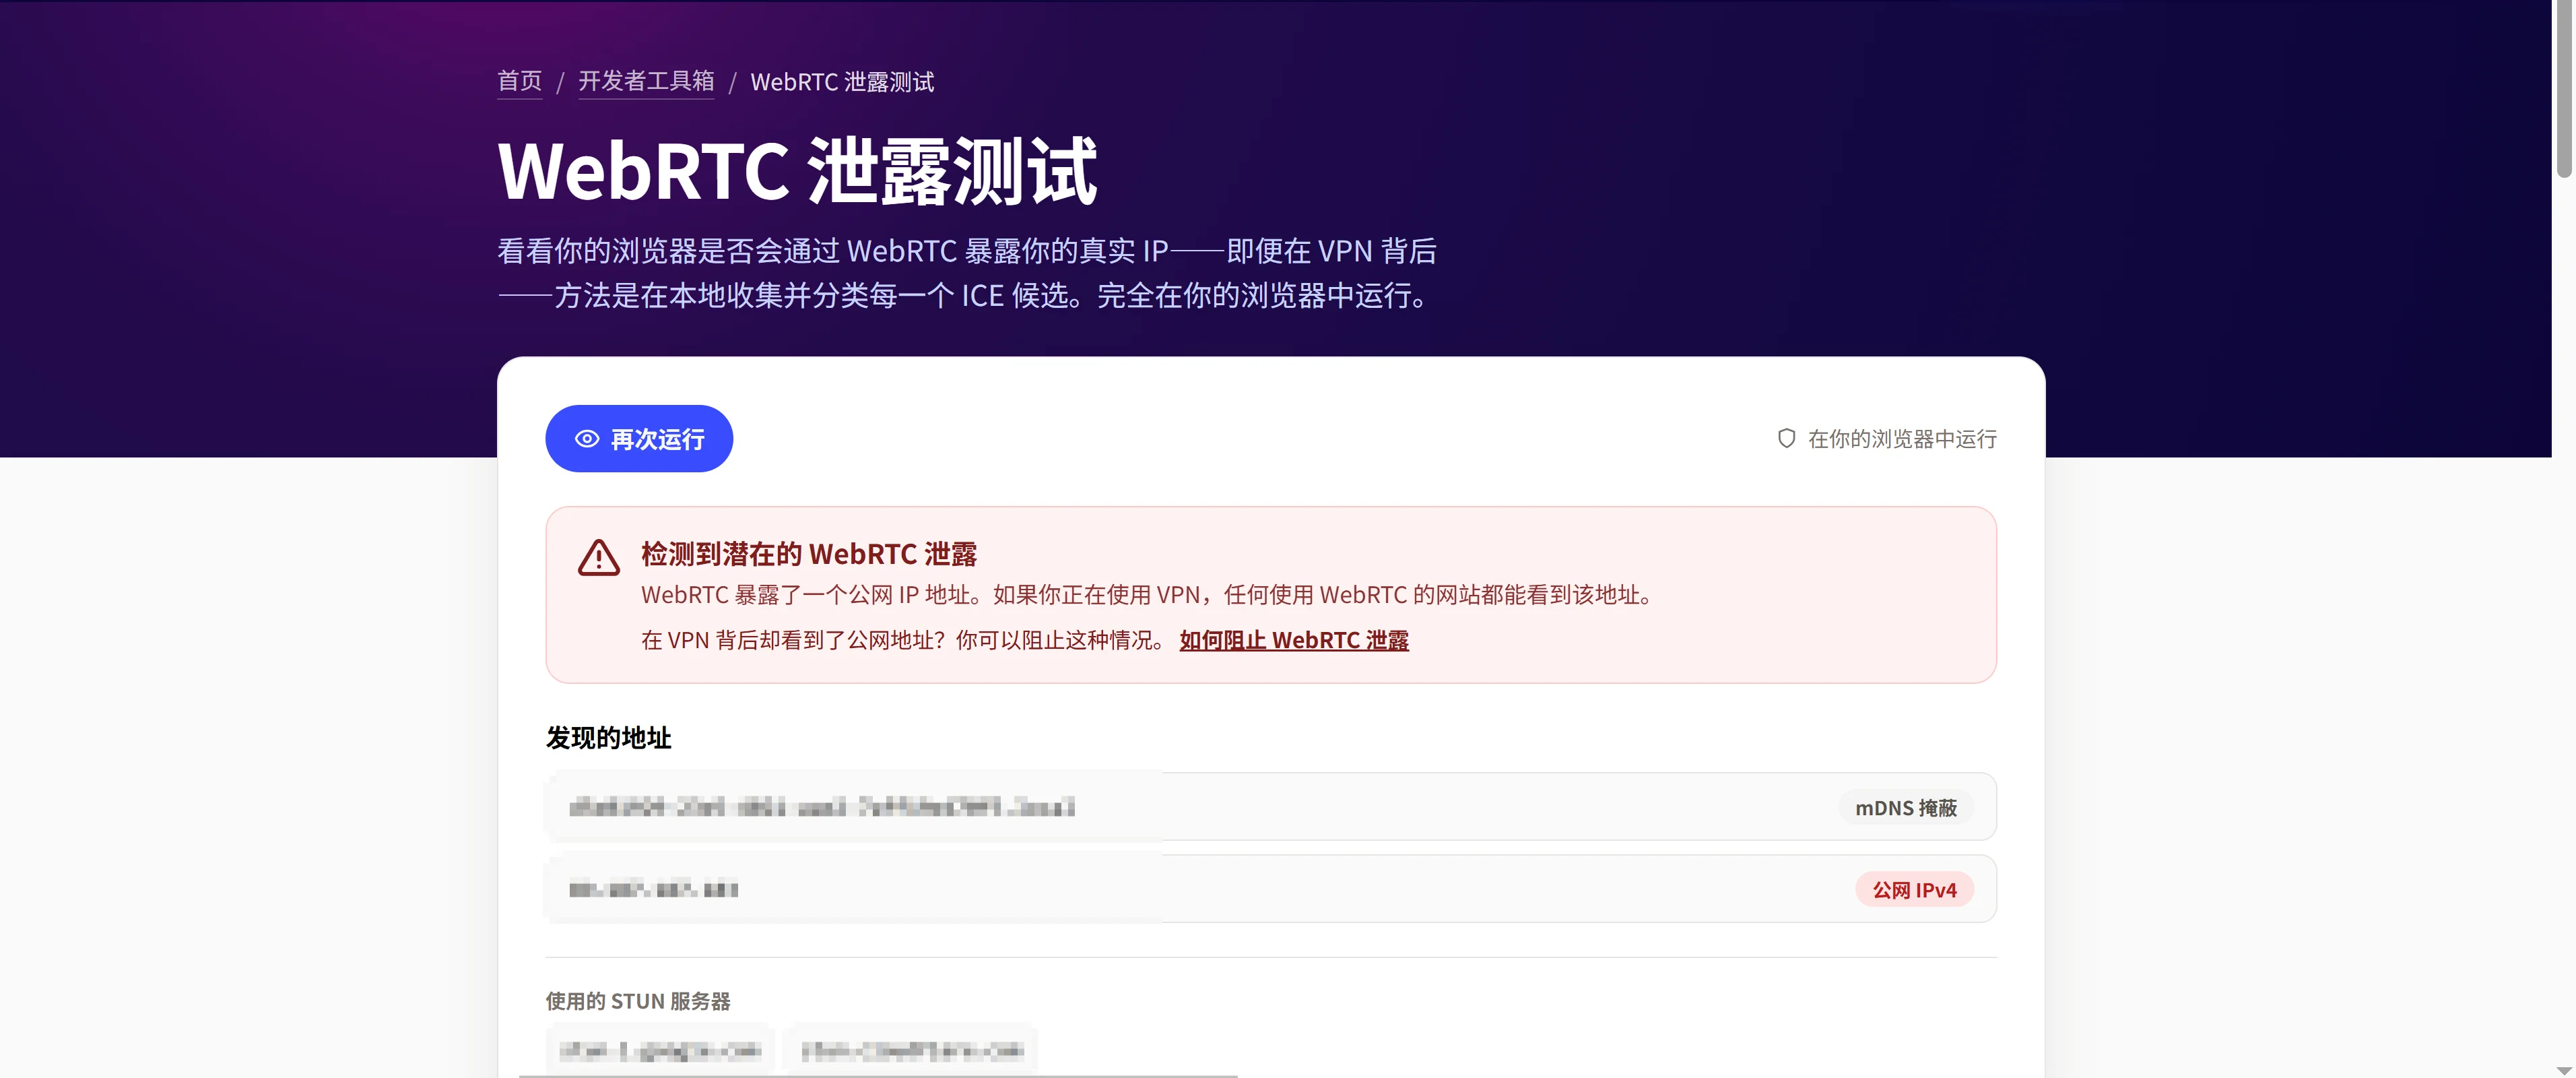Open the 开发者工具箱 breadcrumb link
The height and width of the screenshot is (1078, 2576).
tap(646, 81)
